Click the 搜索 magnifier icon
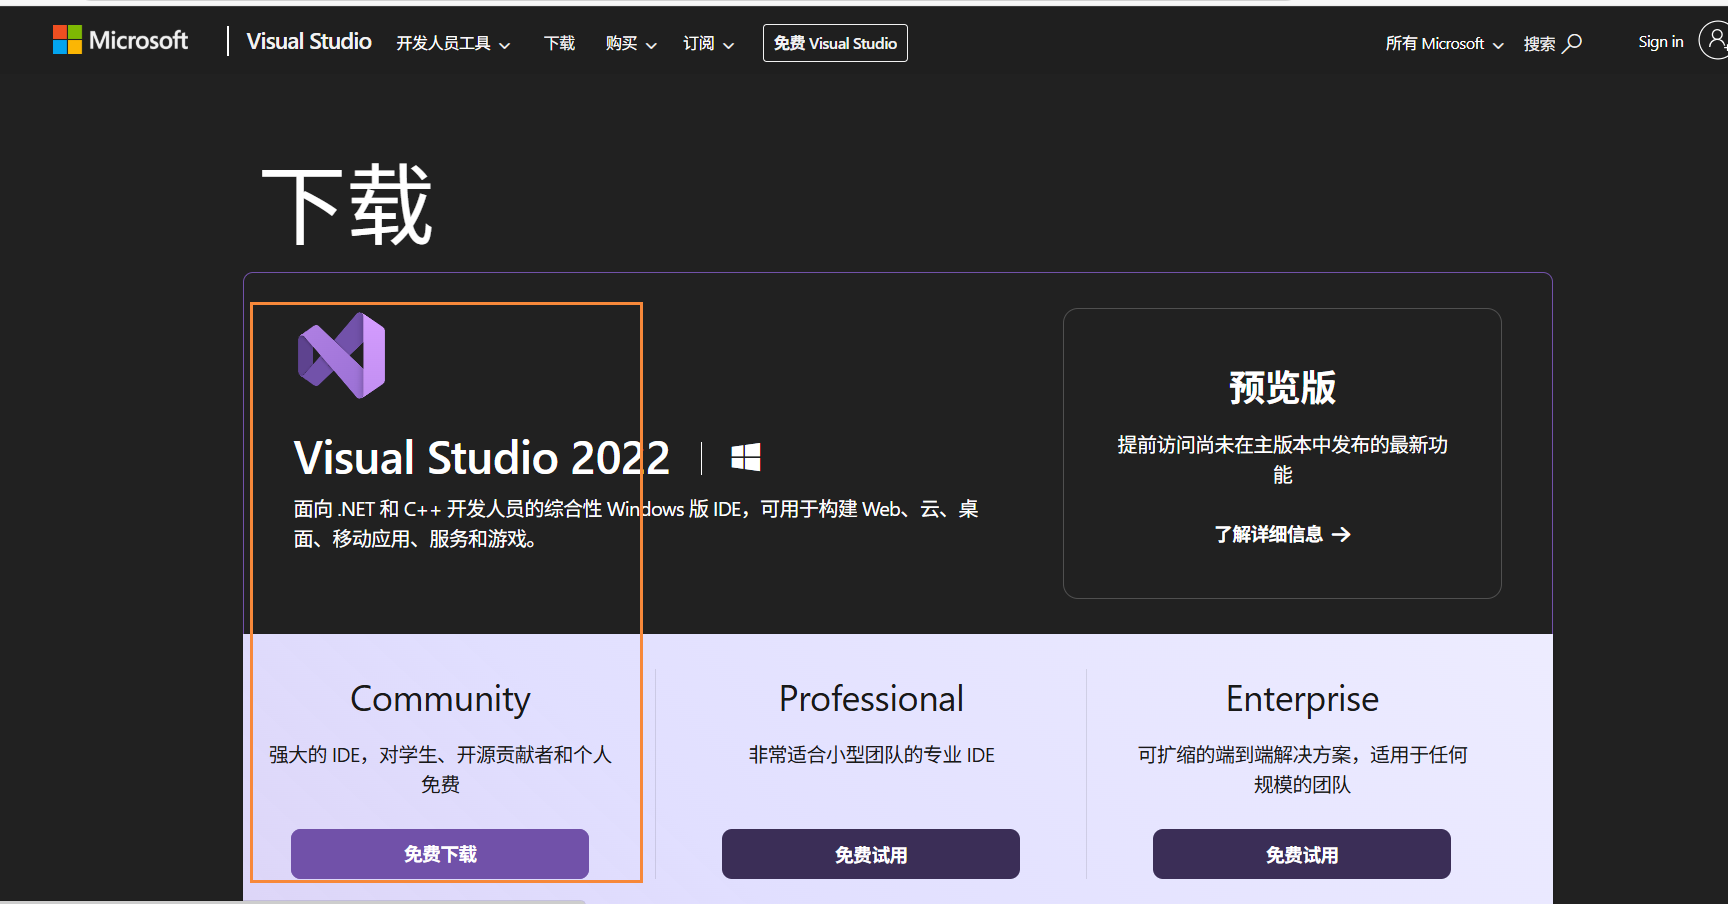The width and height of the screenshot is (1728, 904). [x=1573, y=43]
